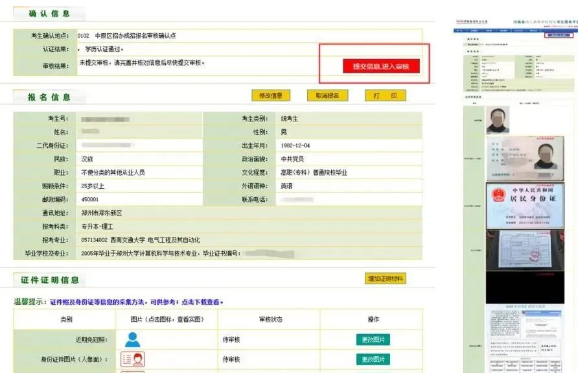Screen dimensions: 582x388
Task: Open the black image thumbnail
Action: click(525, 287)
